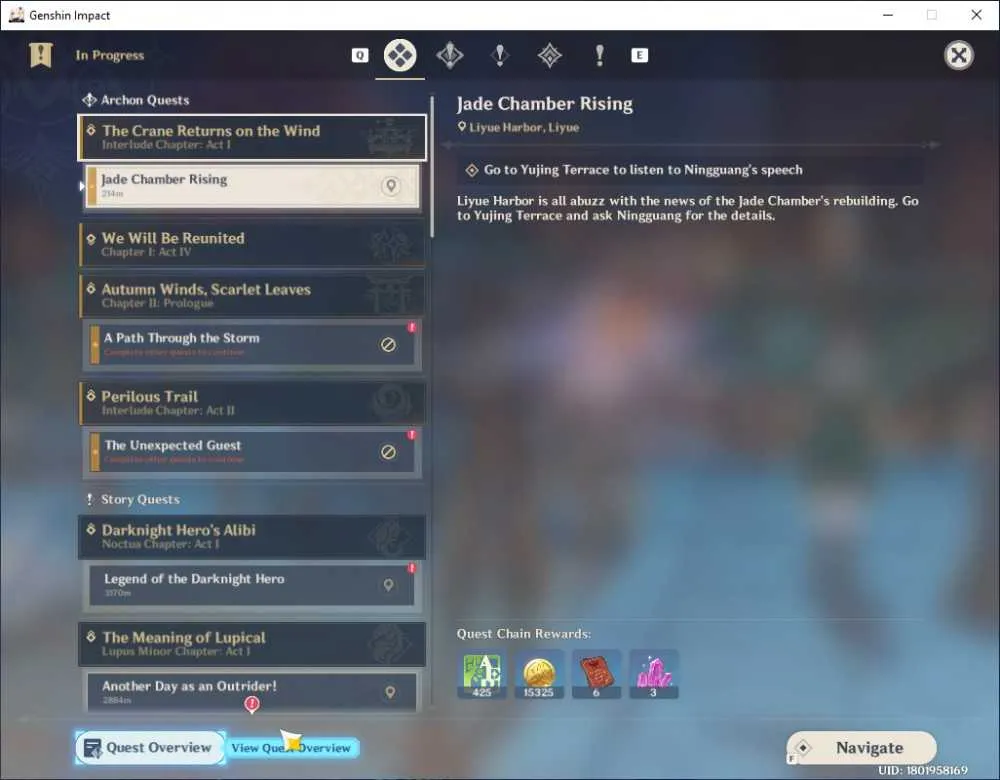This screenshot has height=780, width=1000.
Task: Minimize the Genshin Impact window
Action: tap(888, 15)
